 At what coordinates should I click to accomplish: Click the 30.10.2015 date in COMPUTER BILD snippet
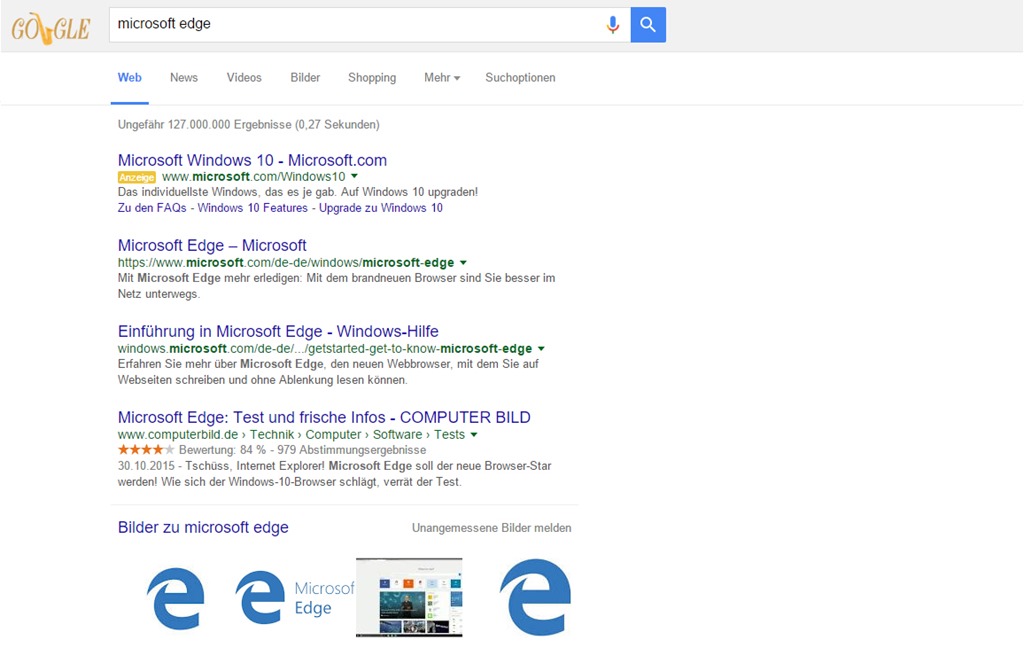(146, 466)
